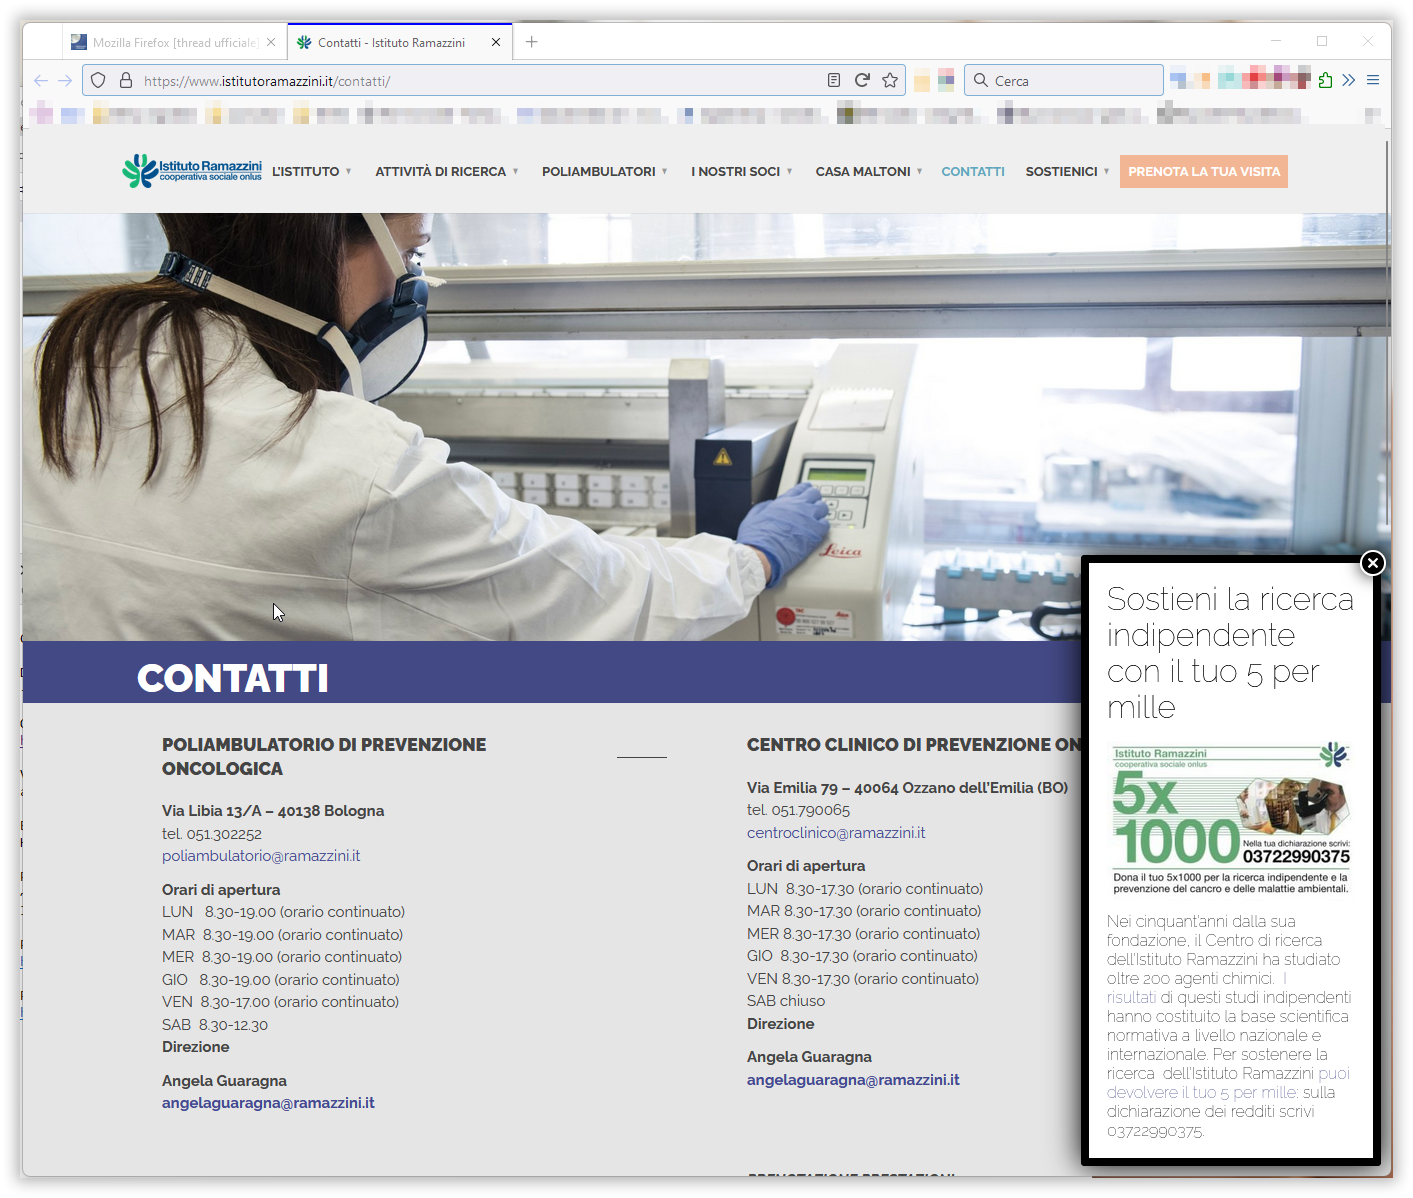1413x1198 pixels.
Task: Select tel. 051.302252 text
Action: (x=212, y=834)
